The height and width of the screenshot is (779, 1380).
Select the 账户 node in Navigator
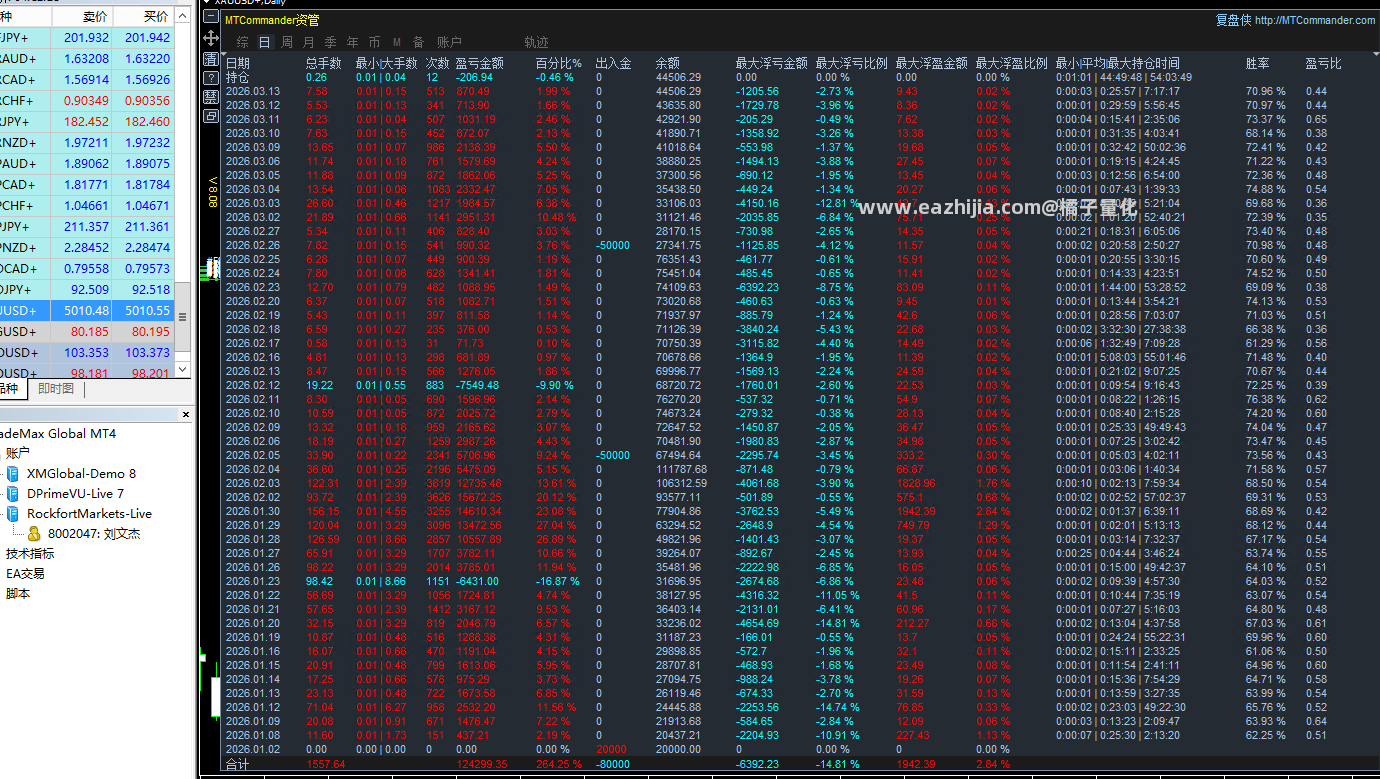click(x=18, y=453)
